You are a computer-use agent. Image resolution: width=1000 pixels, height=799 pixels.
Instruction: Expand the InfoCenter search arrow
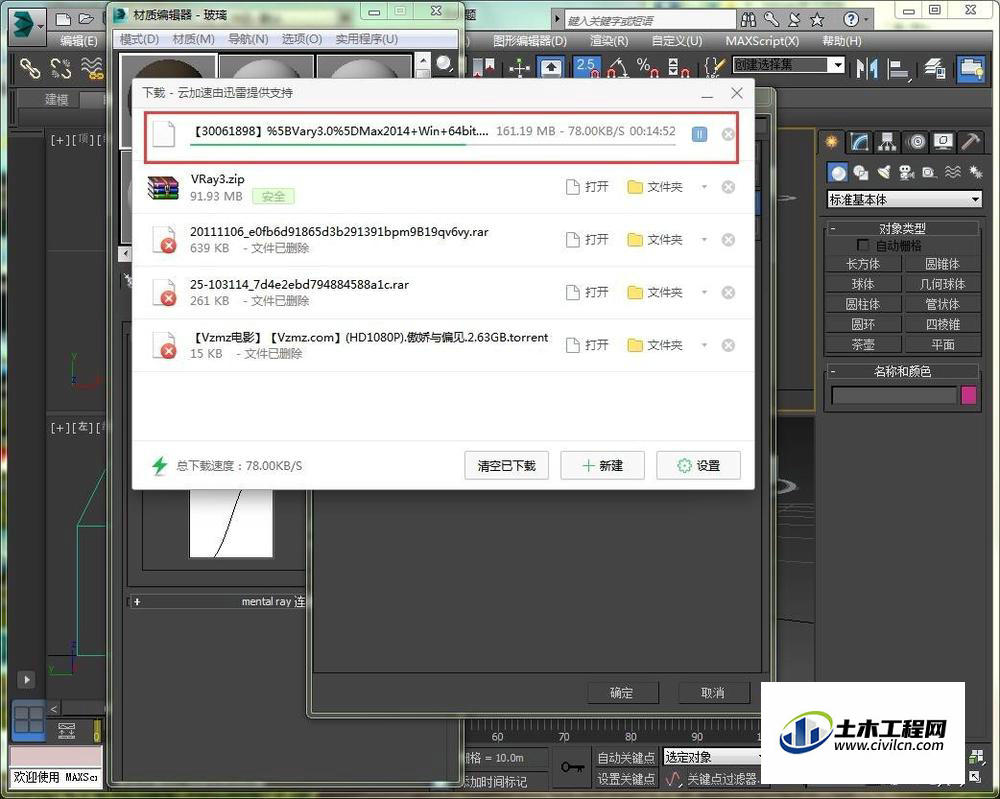pos(557,20)
